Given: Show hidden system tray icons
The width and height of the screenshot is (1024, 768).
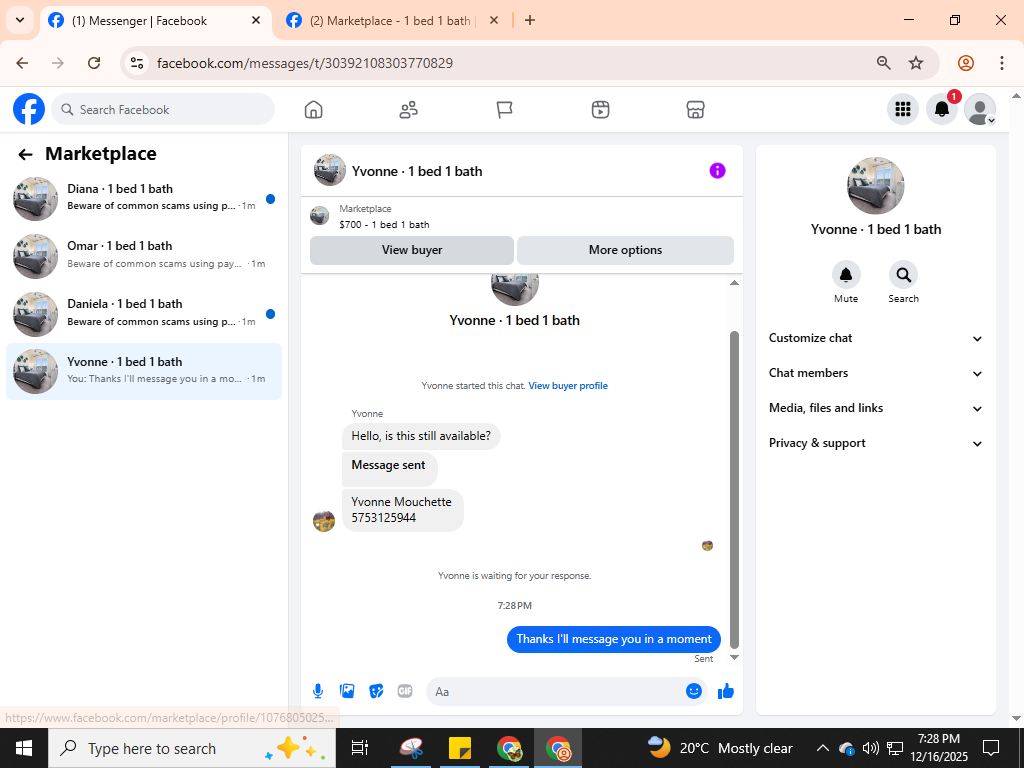Looking at the screenshot, I should pyautogui.click(x=823, y=748).
